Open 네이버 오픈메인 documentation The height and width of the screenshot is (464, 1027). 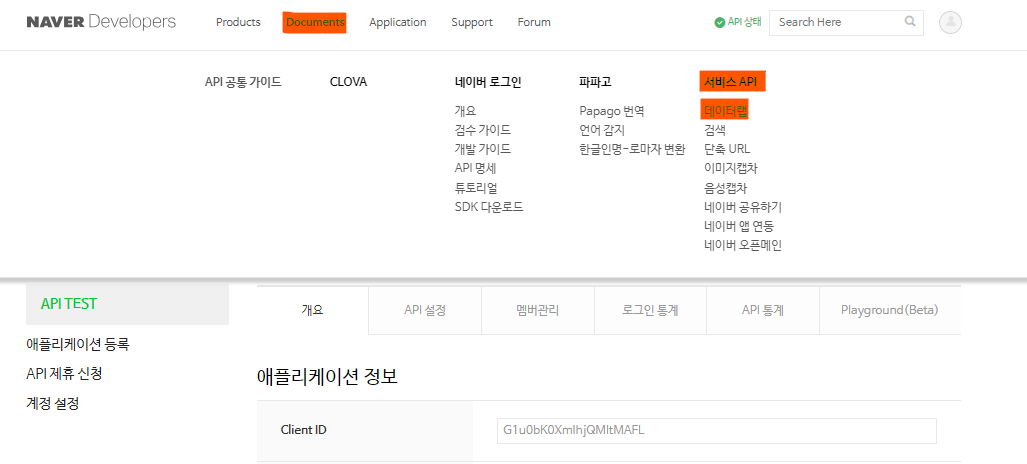(x=743, y=246)
